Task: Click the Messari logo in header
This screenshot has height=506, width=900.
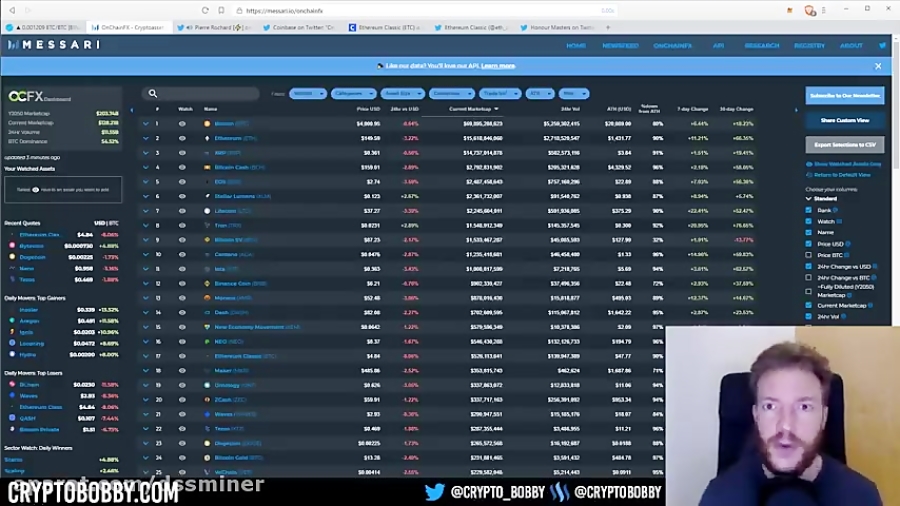Action: pos(54,45)
